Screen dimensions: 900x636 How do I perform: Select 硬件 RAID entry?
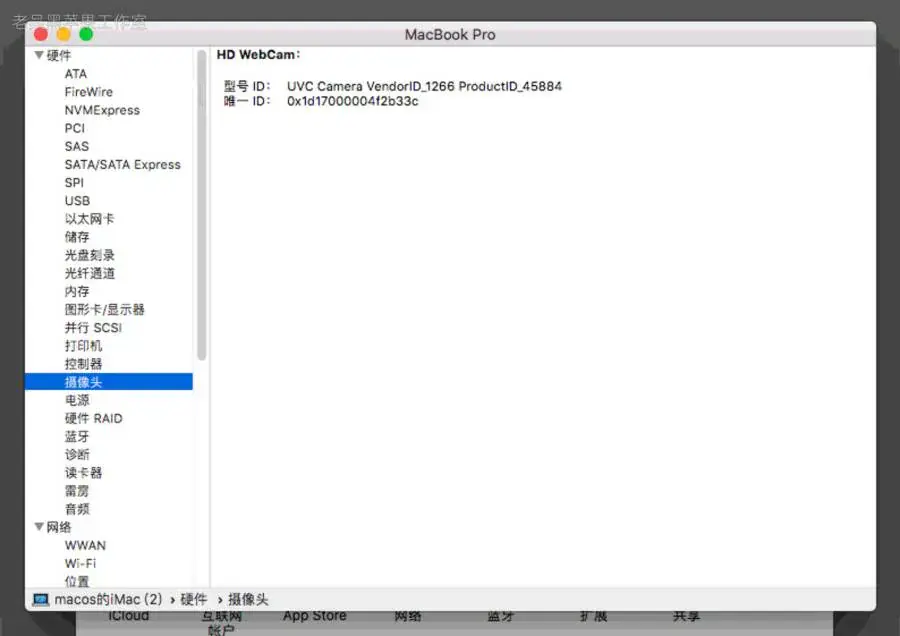coord(94,418)
